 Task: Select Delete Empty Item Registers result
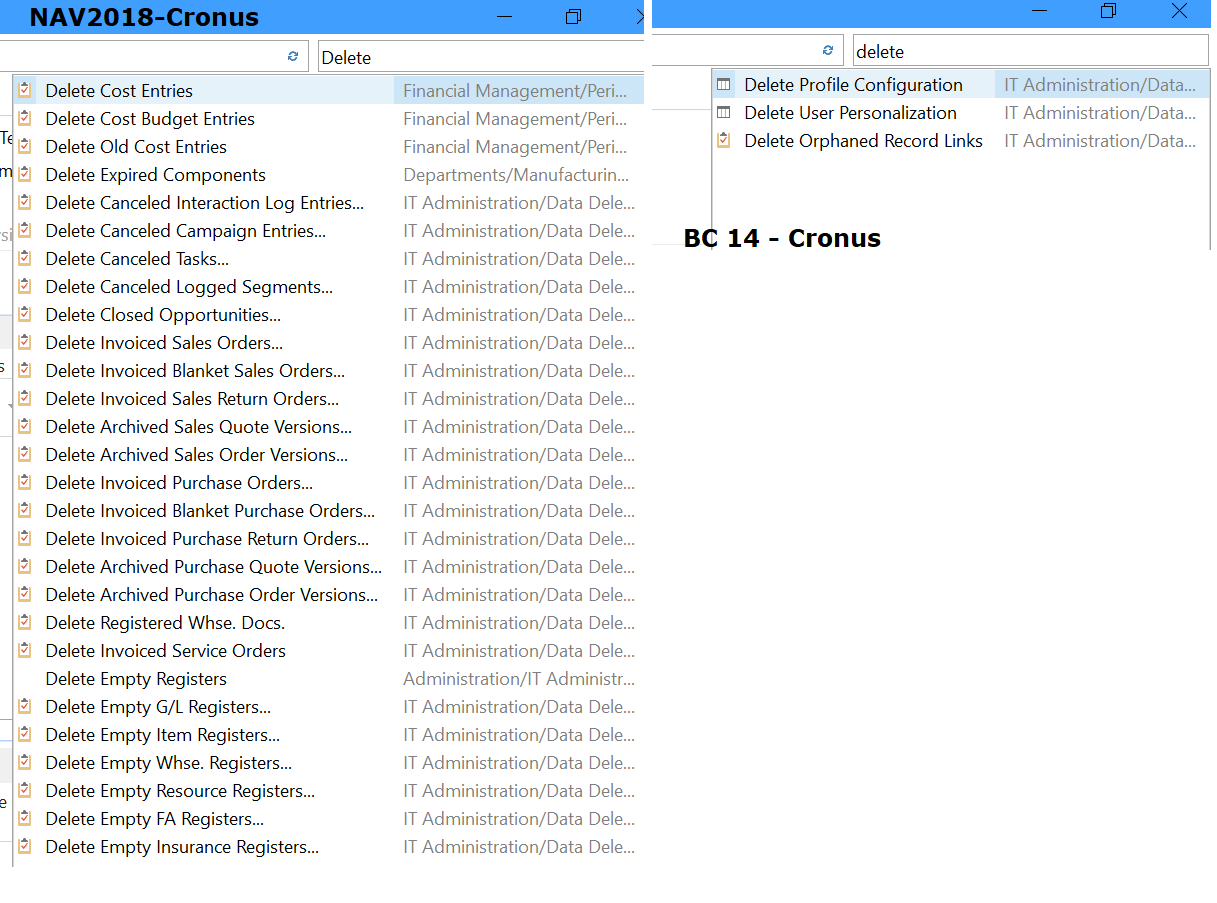[328, 734]
